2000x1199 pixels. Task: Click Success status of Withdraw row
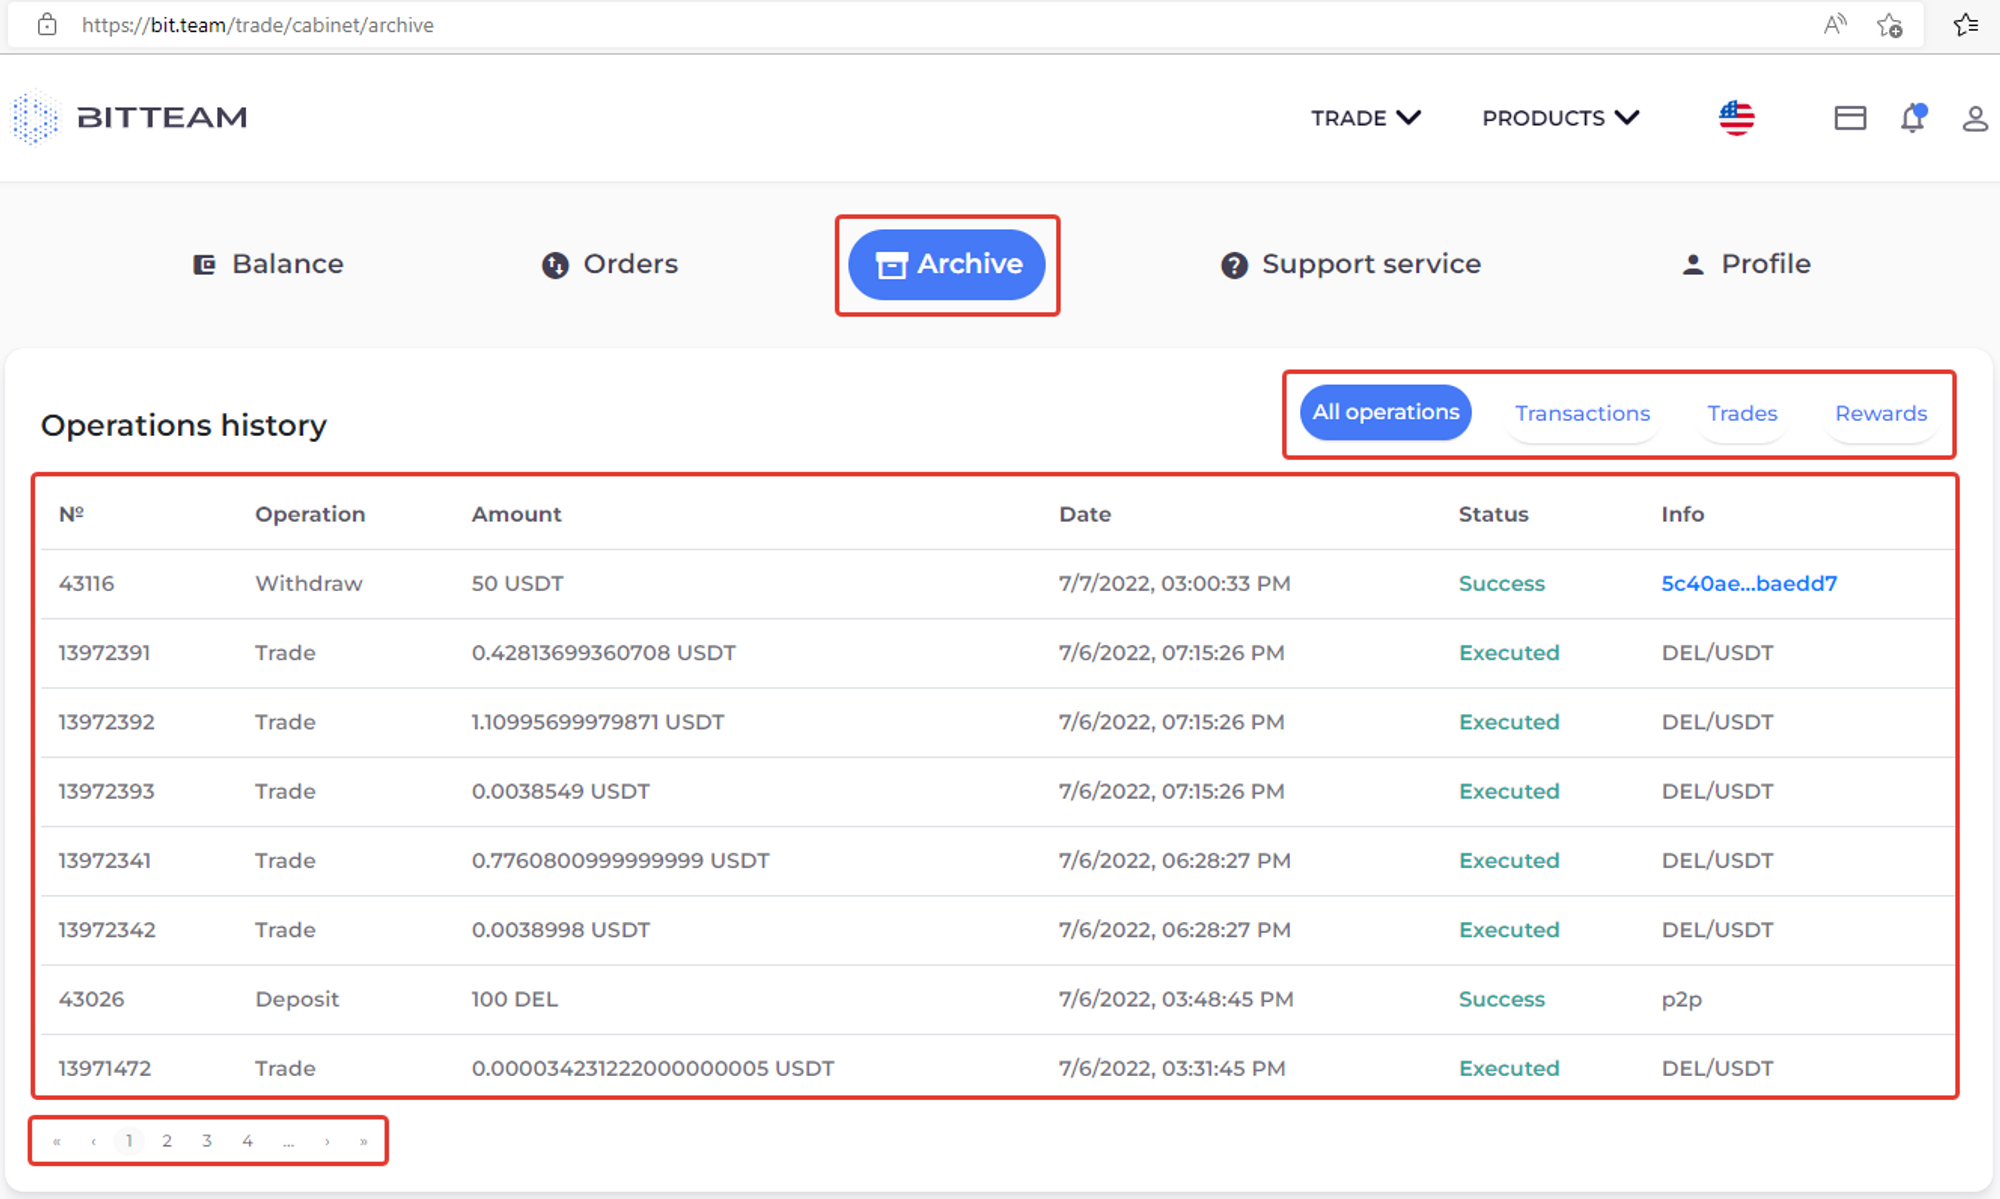[1501, 583]
